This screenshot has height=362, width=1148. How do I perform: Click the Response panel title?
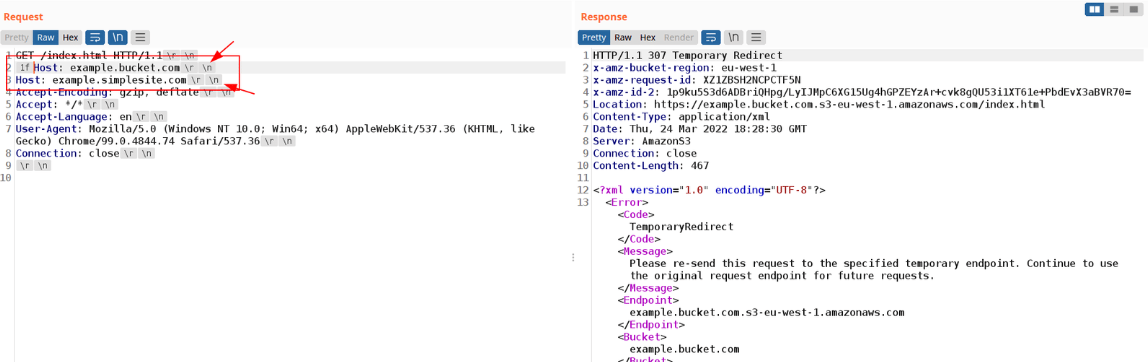tap(604, 16)
